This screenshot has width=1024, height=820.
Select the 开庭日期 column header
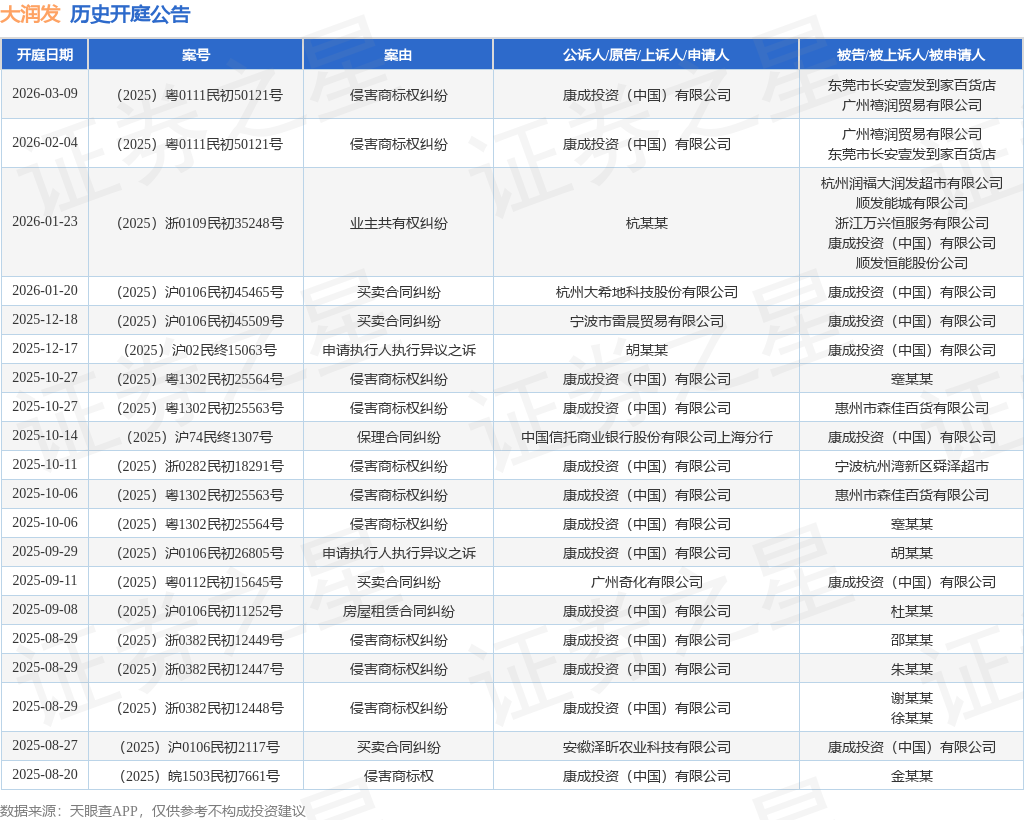click(44, 55)
